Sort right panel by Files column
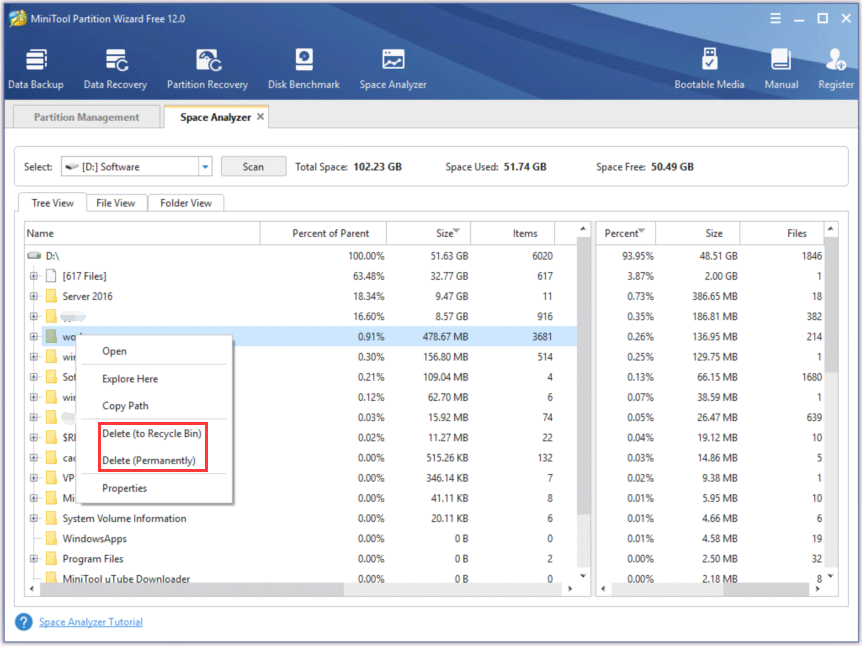Image resolution: width=862 pixels, height=647 pixels. click(x=782, y=233)
